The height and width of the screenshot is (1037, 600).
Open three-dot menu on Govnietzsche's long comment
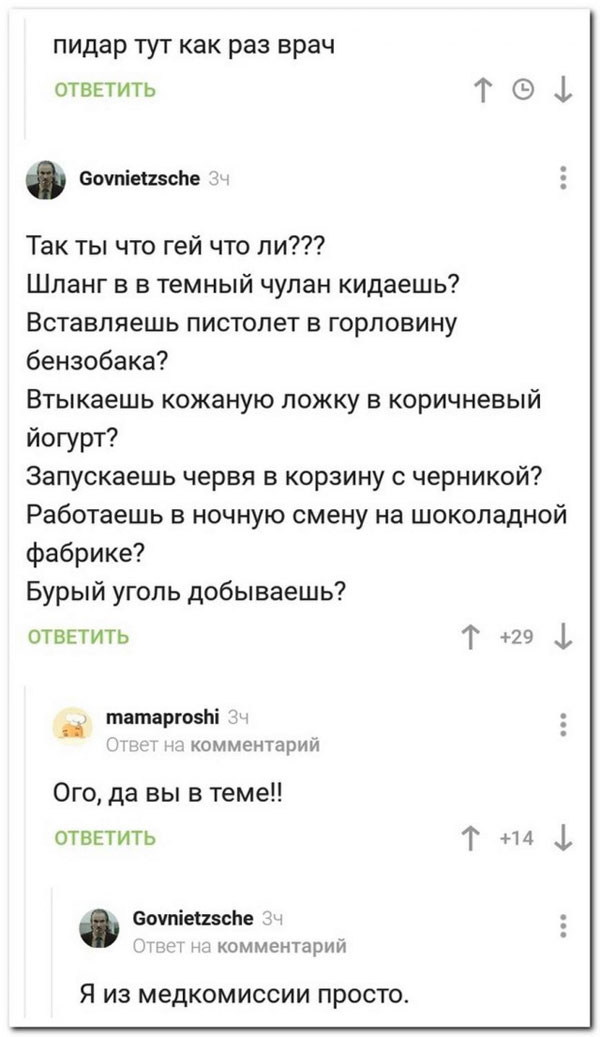tap(563, 178)
